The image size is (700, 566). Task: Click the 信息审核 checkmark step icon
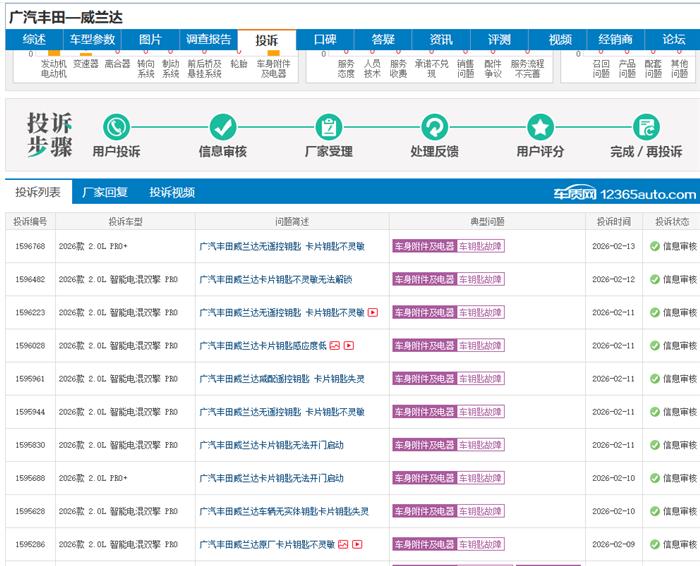tap(223, 128)
